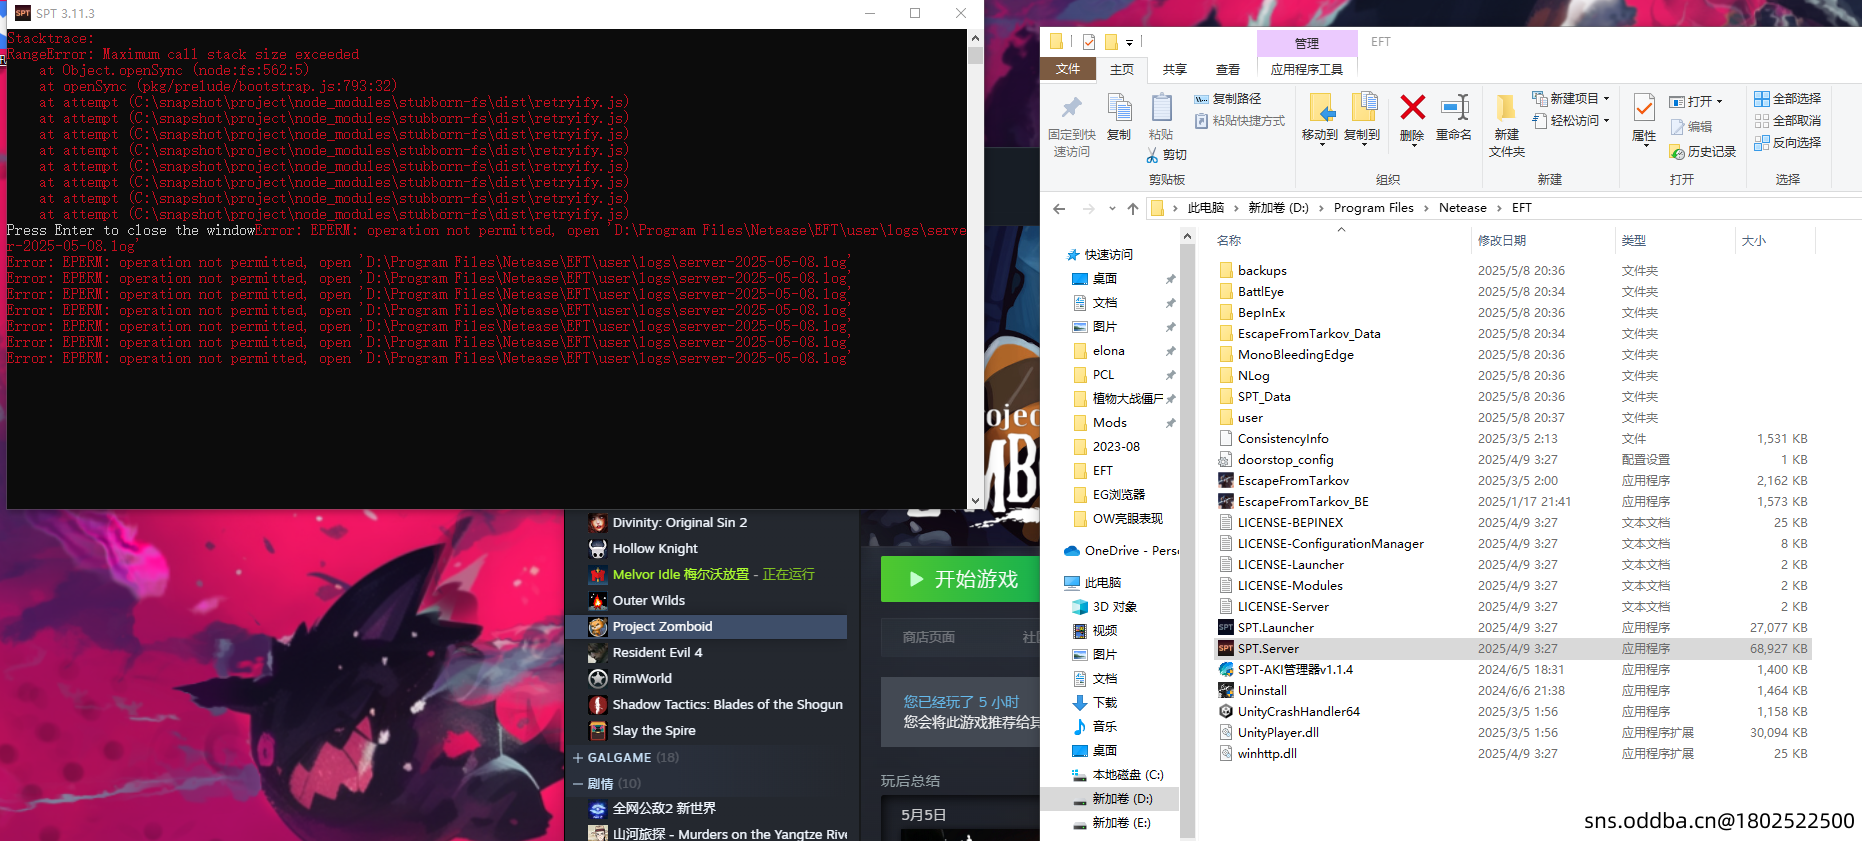Screen dimensions: 1862x841
Task: Click Invert selection (反向选择) button
Action: tap(1787, 143)
